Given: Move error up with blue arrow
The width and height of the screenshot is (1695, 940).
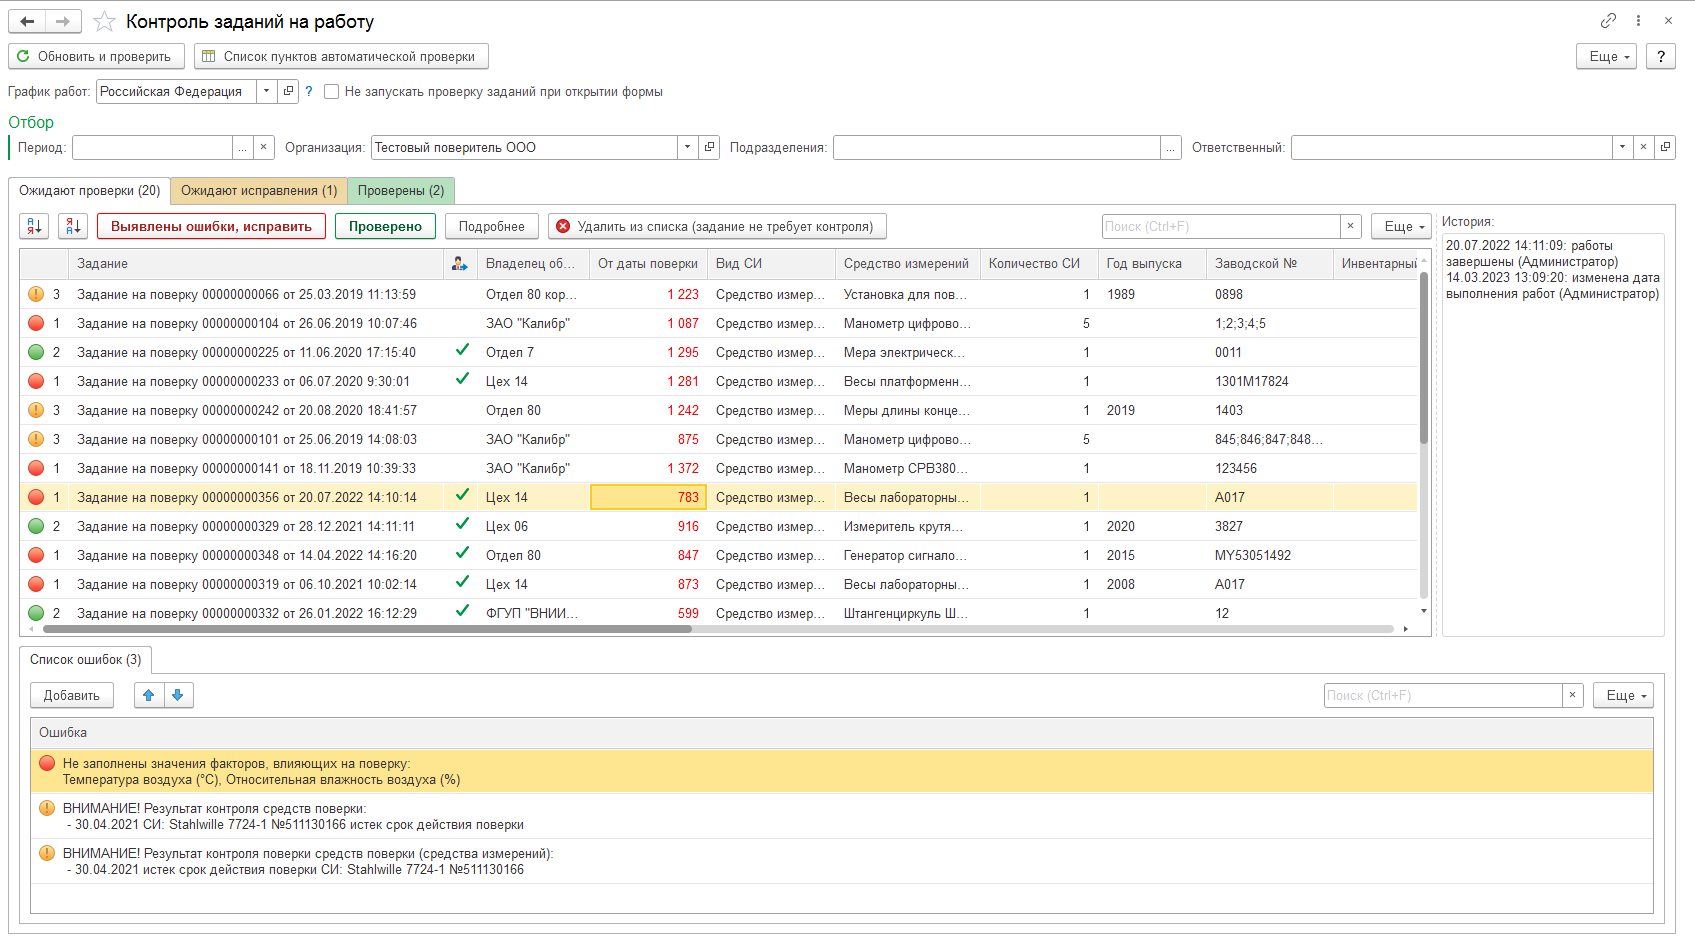Looking at the screenshot, I should click(149, 696).
